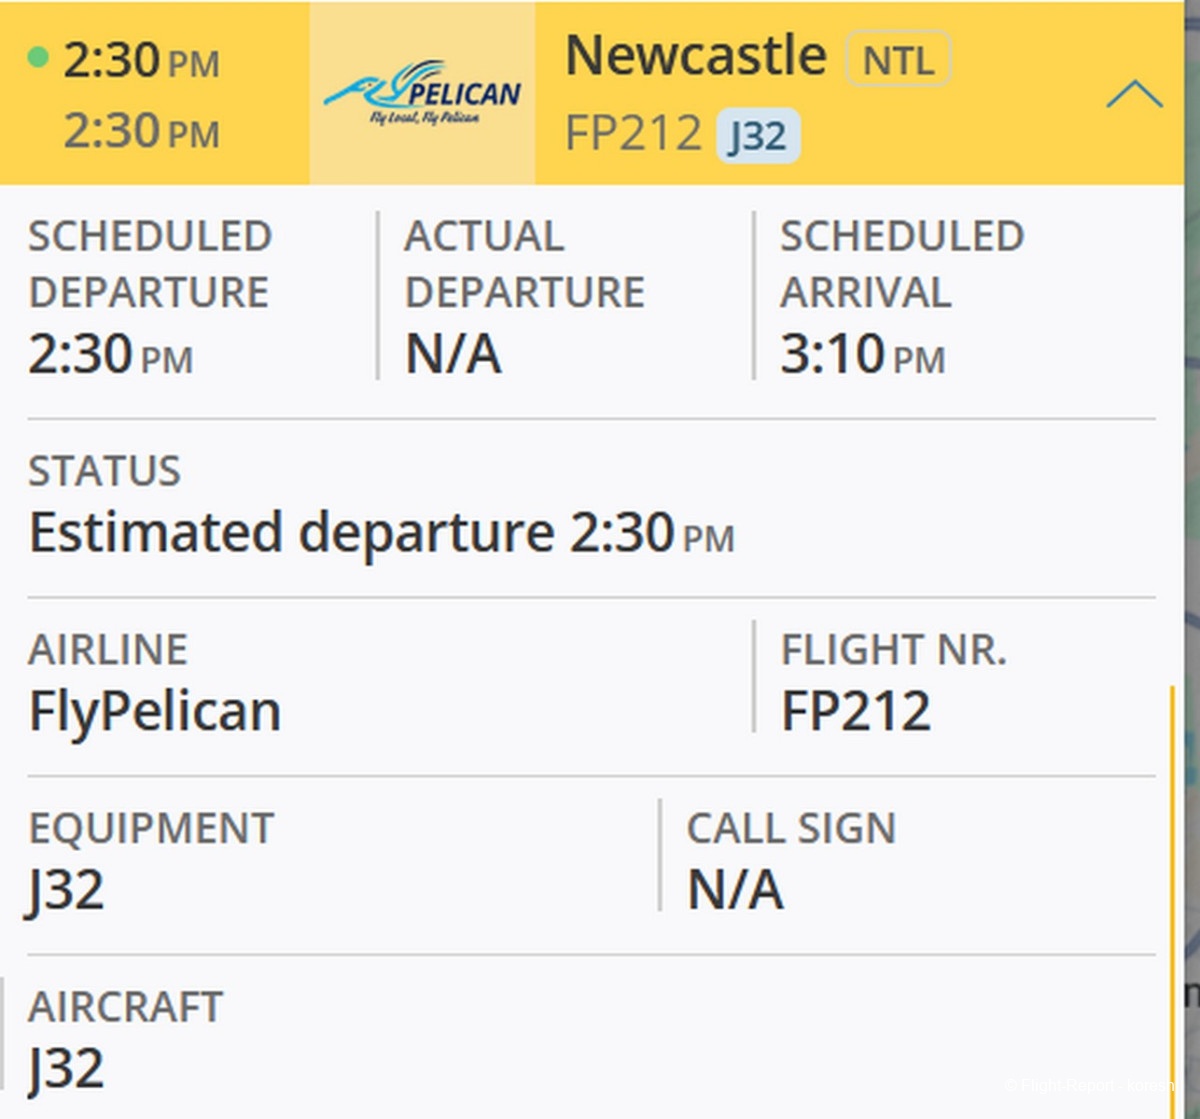The width and height of the screenshot is (1200, 1119).
Task: Select the Scheduled Arrival 3:10 PM value
Action: [x=862, y=355]
